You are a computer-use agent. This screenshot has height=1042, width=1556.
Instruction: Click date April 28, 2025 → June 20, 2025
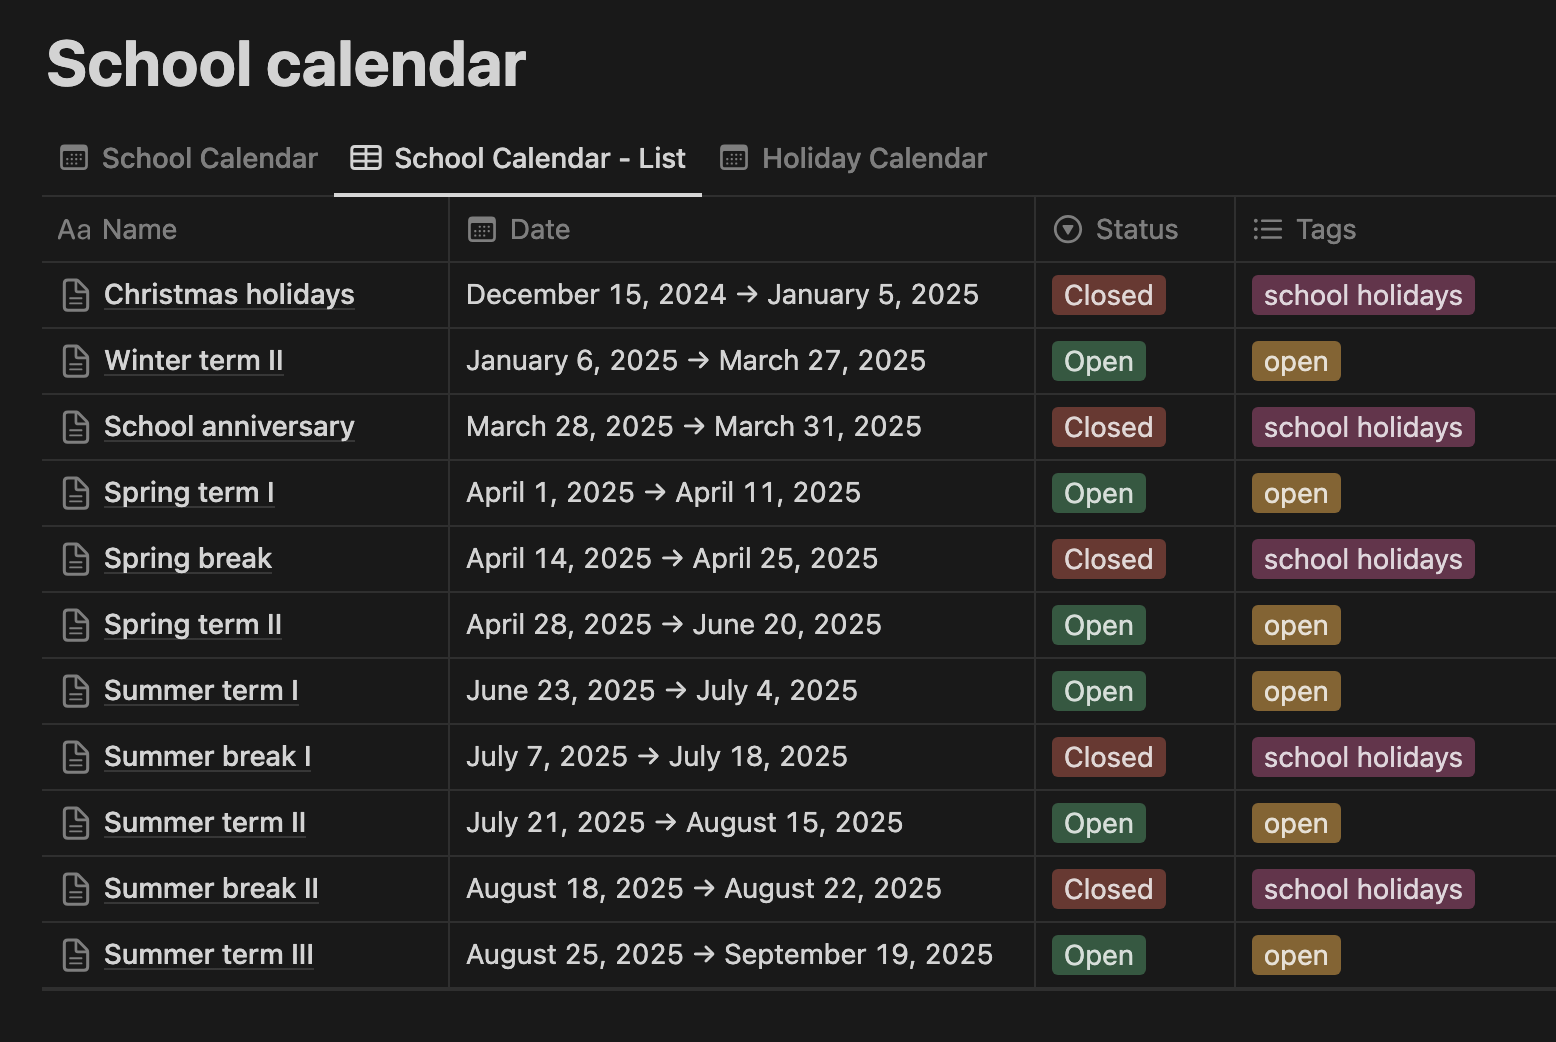click(674, 625)
